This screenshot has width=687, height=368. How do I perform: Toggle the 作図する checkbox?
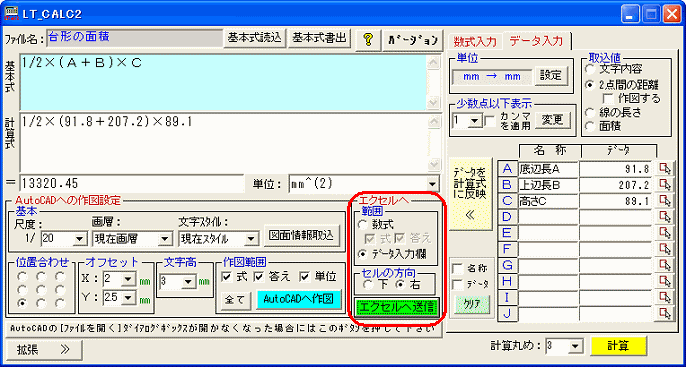coord(608,99)
